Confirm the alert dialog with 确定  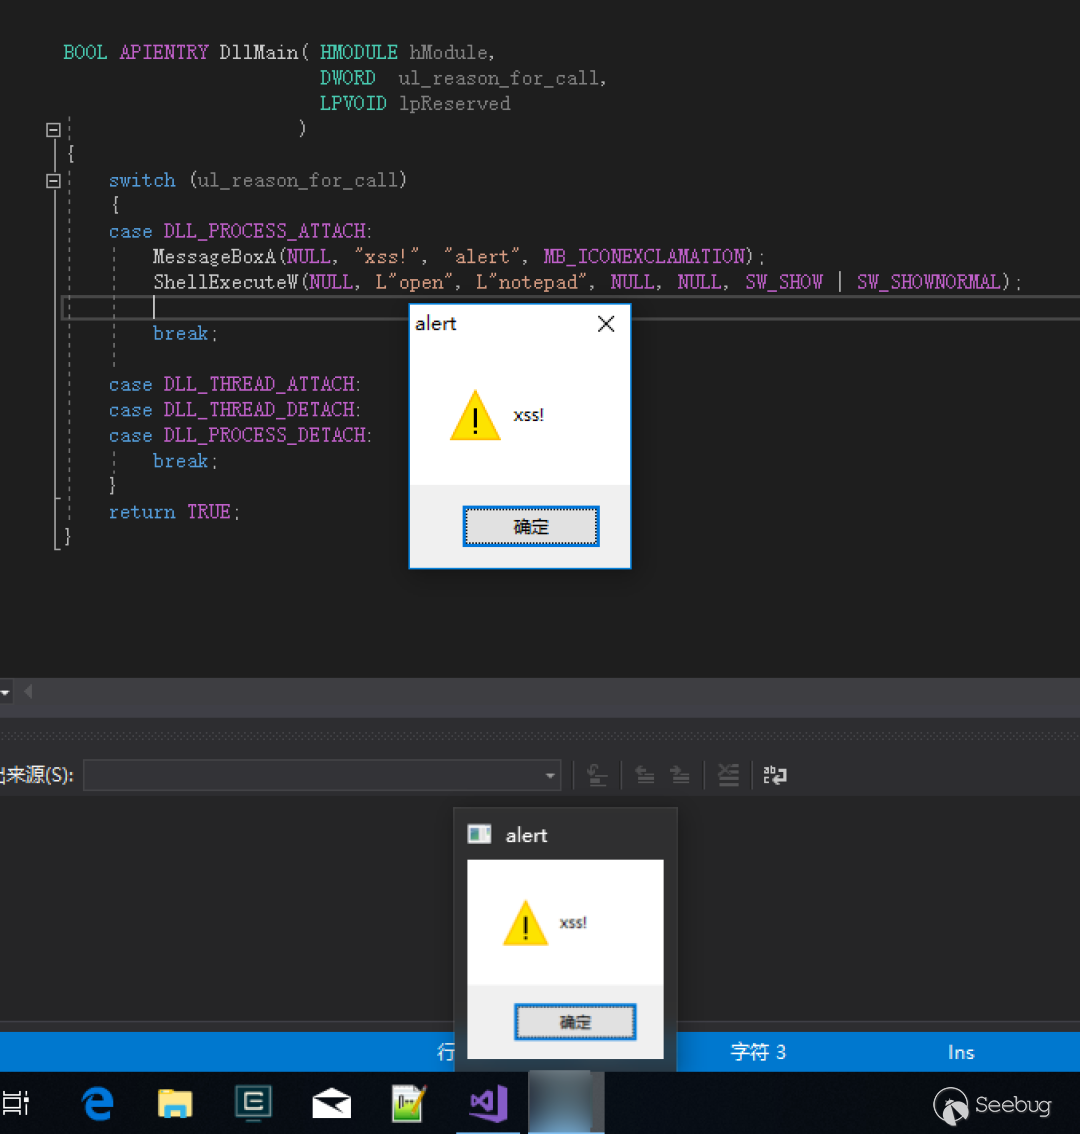point(531,526)
